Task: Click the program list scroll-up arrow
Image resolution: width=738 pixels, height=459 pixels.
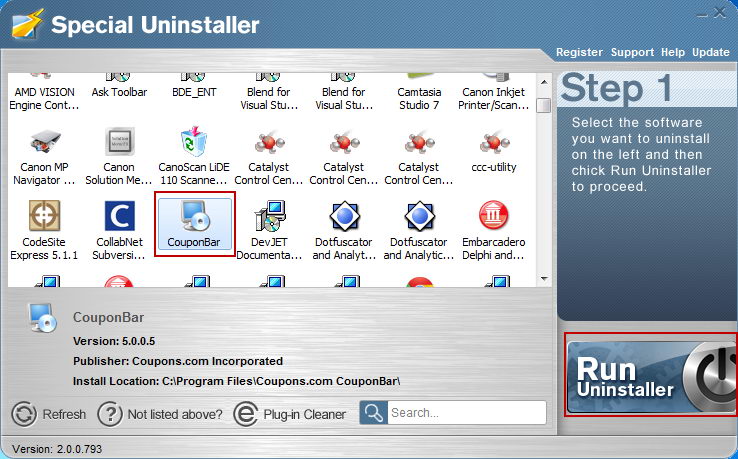Action: coord(544,82)
